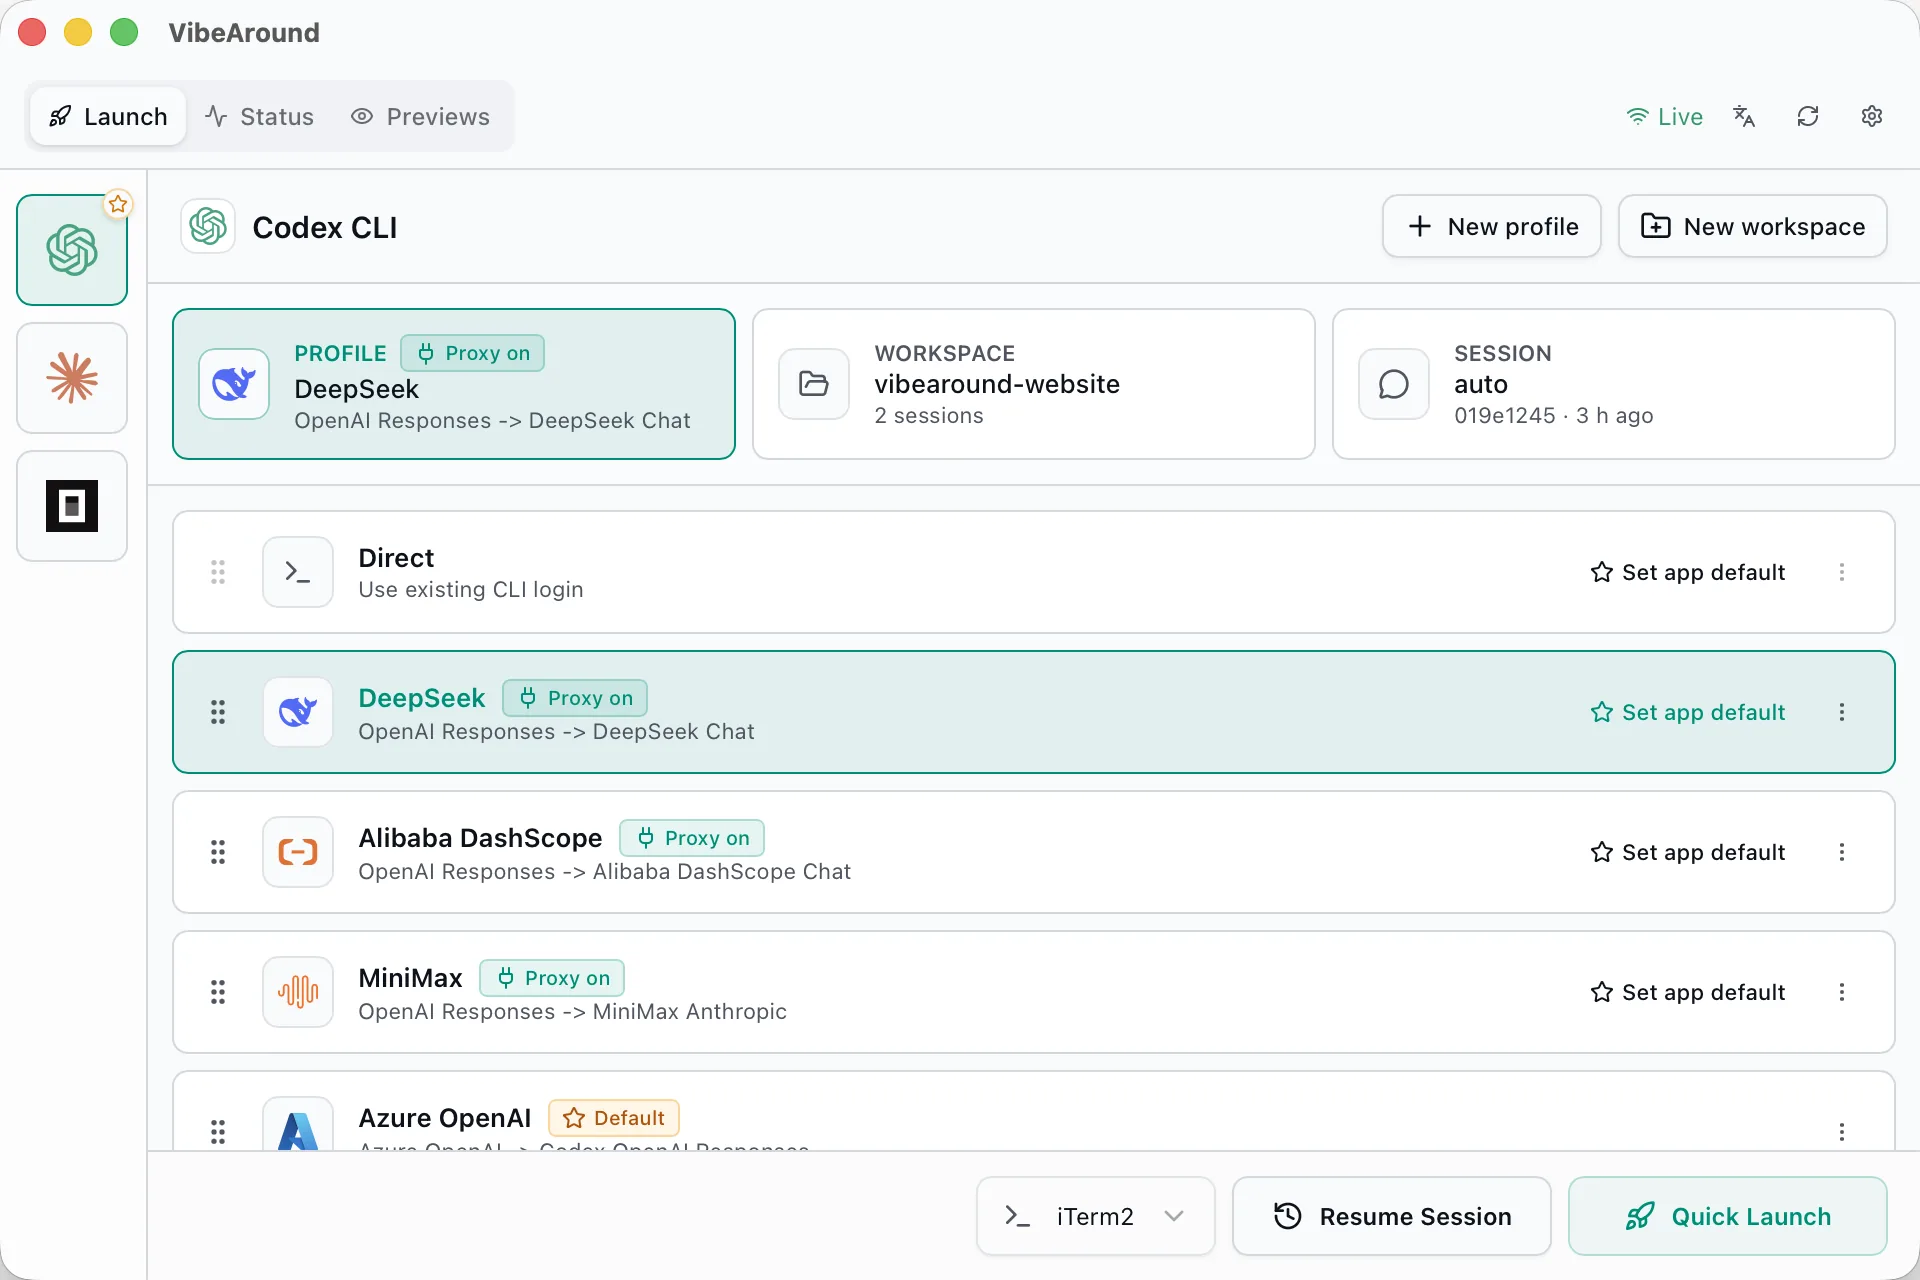
Task: Click the Codex CLI logo in header
Action: pos(208,227)
